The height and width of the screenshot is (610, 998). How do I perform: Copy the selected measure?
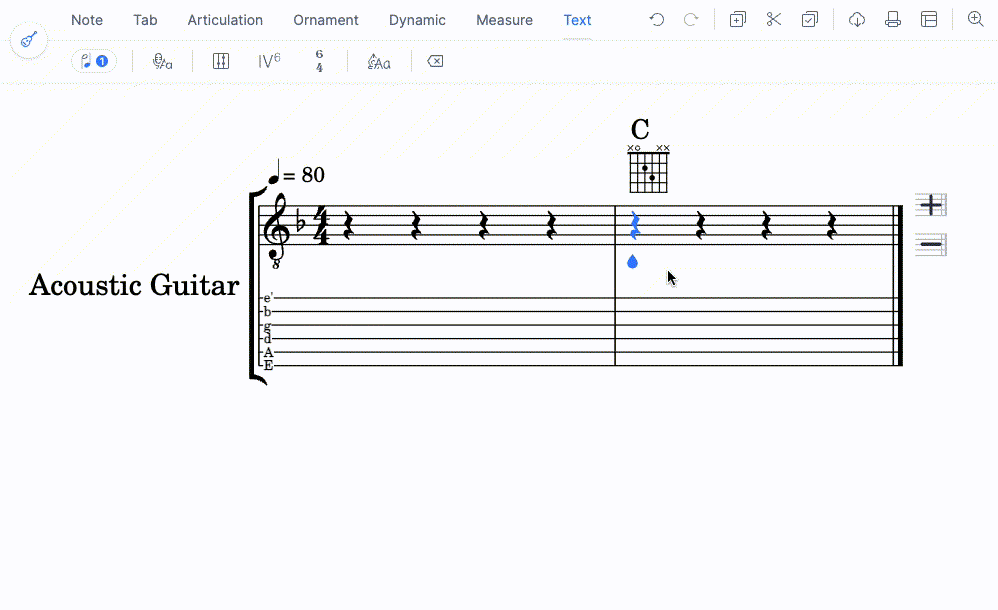pos(737,19)
